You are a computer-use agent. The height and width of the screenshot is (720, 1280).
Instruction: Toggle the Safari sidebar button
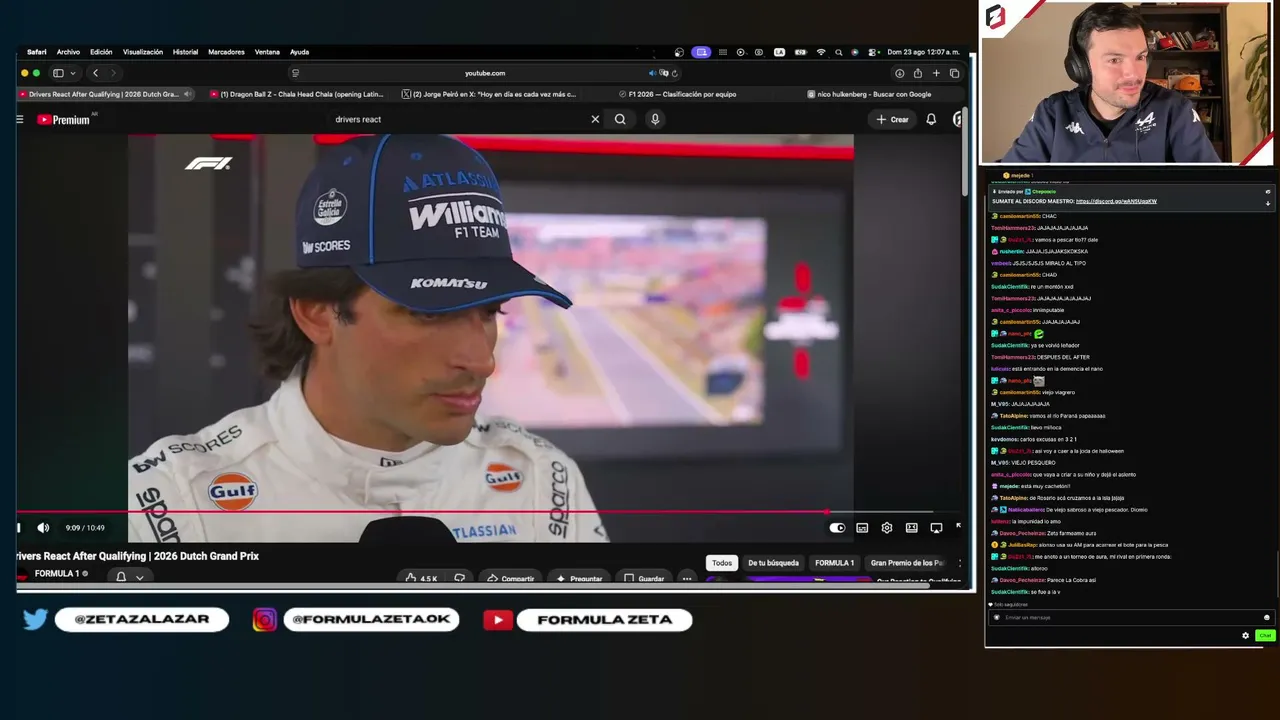[58, 73]
